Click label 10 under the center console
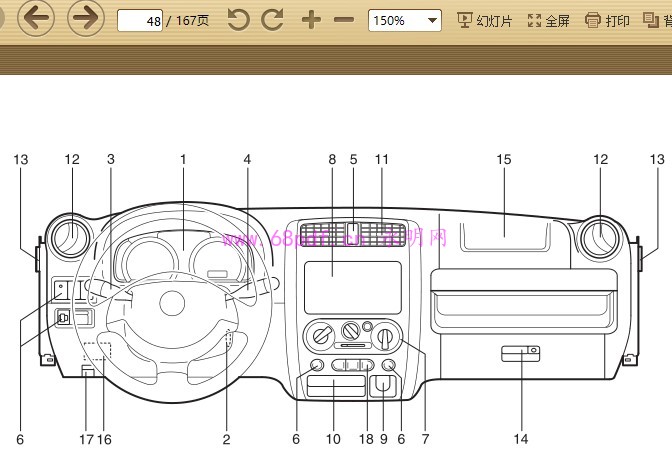Image resolution: width=672 pixels, height=471 pixels. pos(334,439)
